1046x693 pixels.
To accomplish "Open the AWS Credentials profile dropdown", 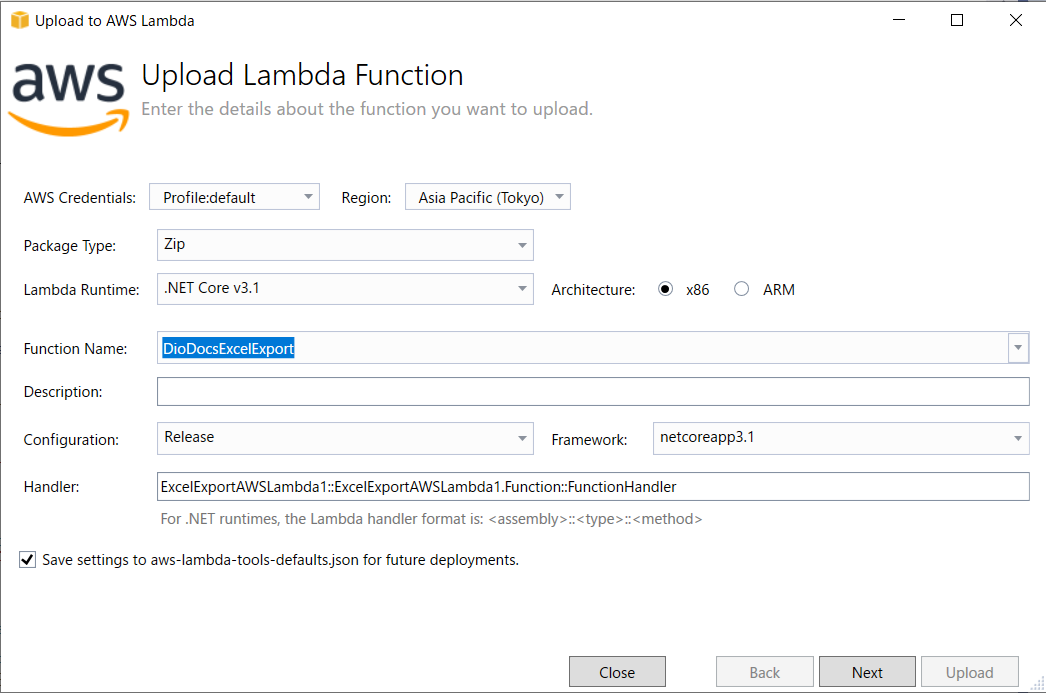I will 234,197.
